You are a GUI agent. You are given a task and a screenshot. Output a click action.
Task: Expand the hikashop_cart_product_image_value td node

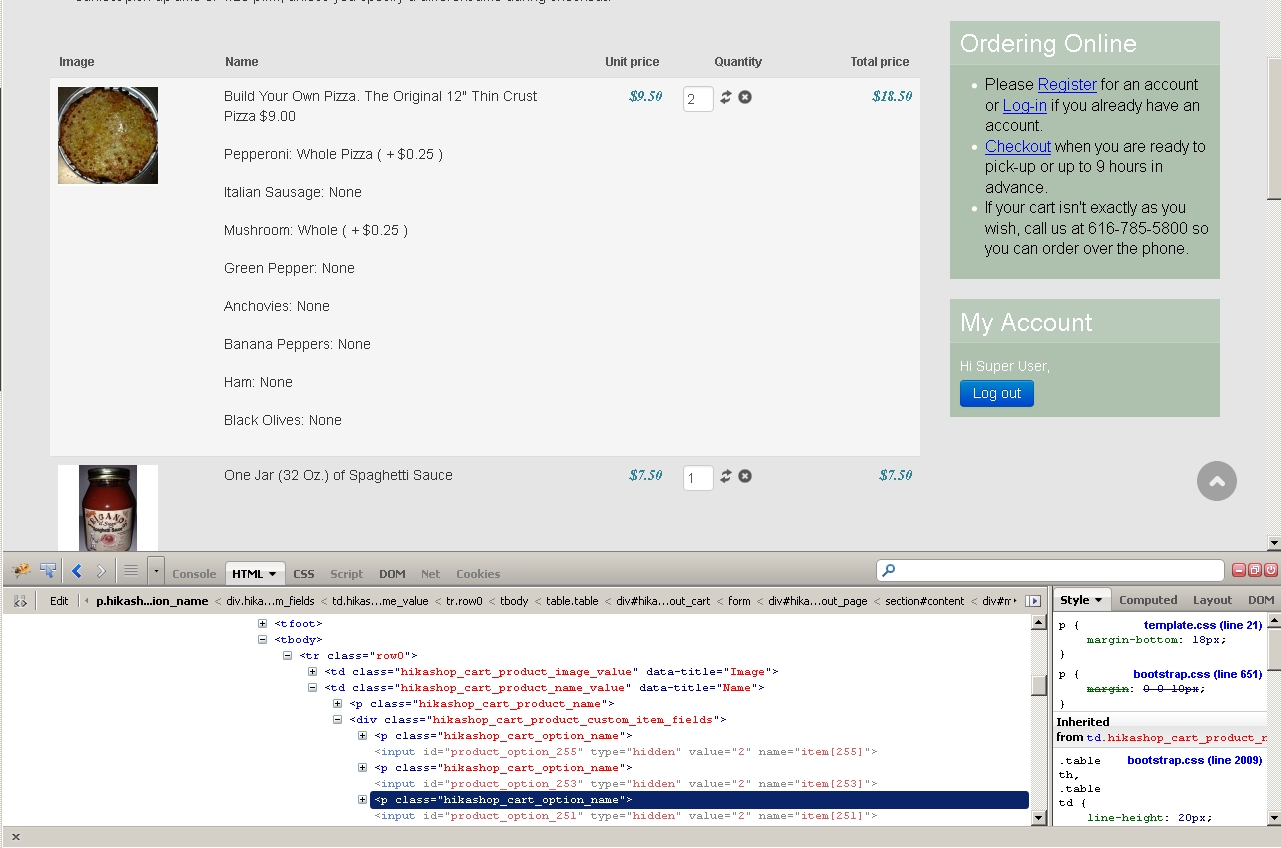pos(313,672)
